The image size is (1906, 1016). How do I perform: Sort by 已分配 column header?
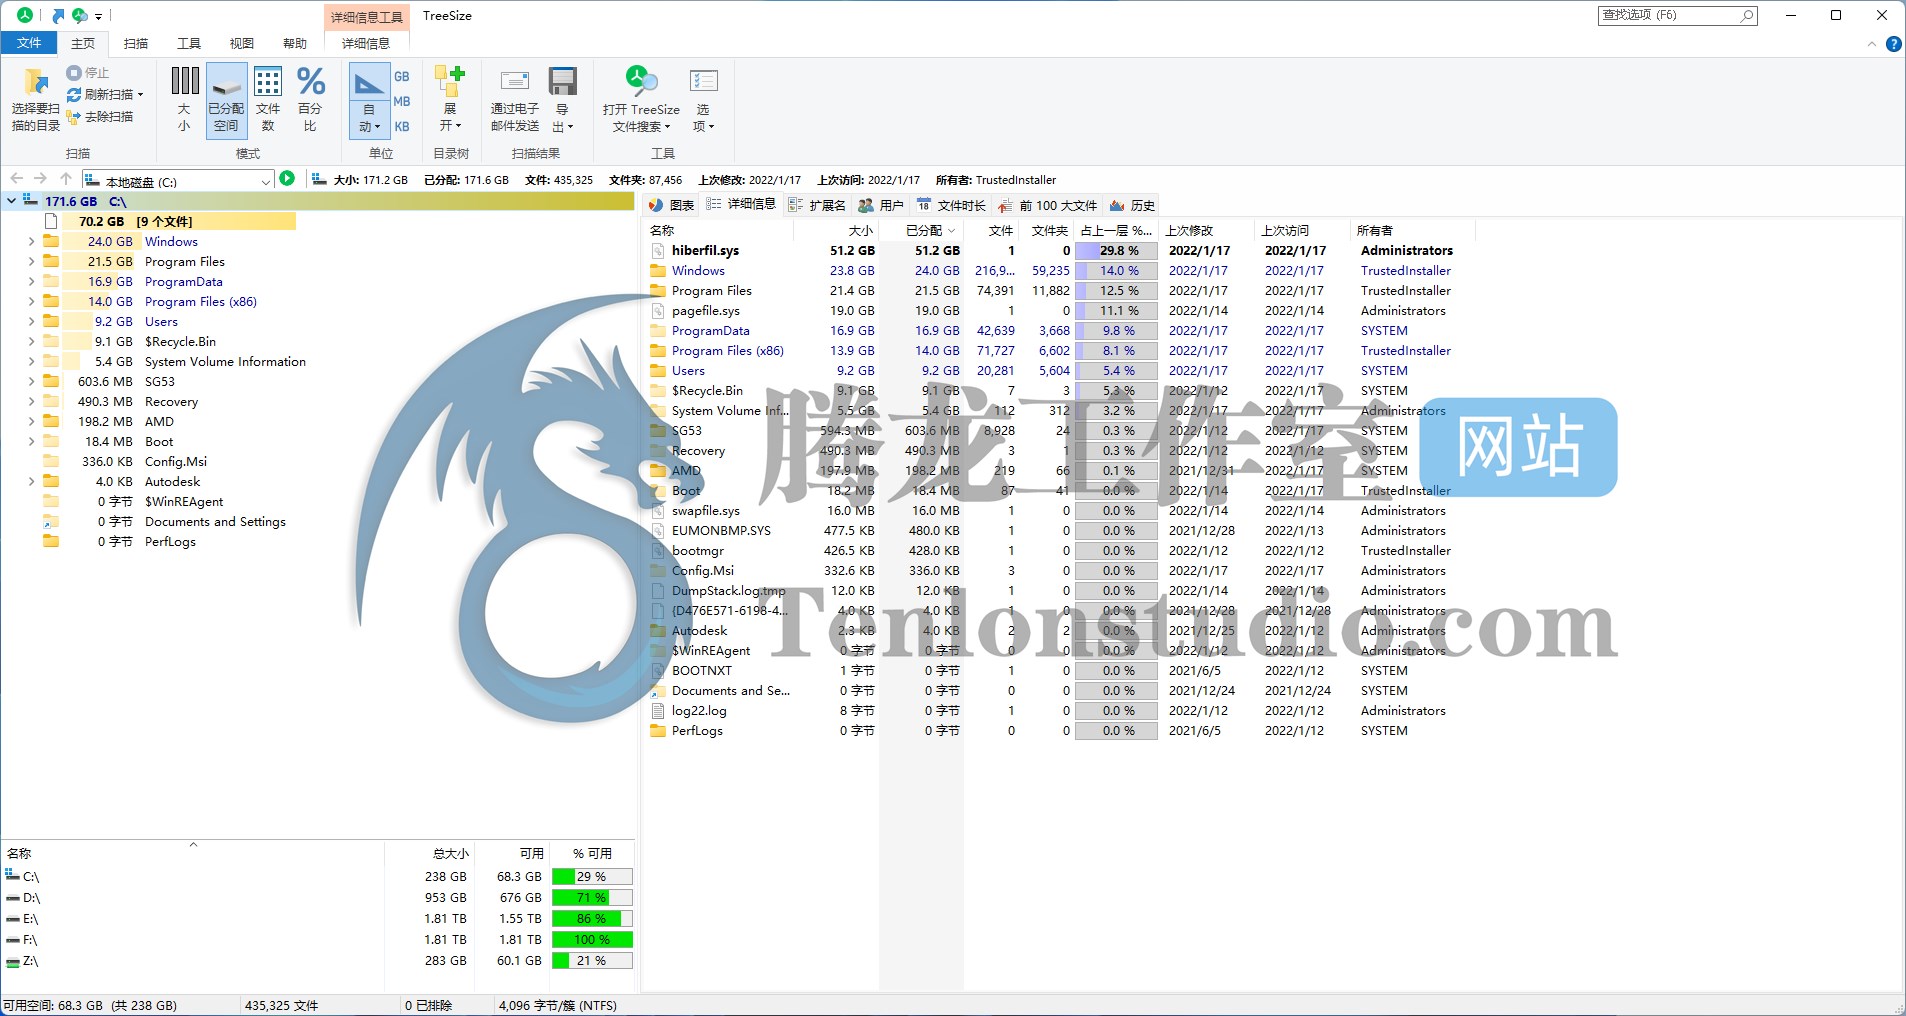point(921,231)
